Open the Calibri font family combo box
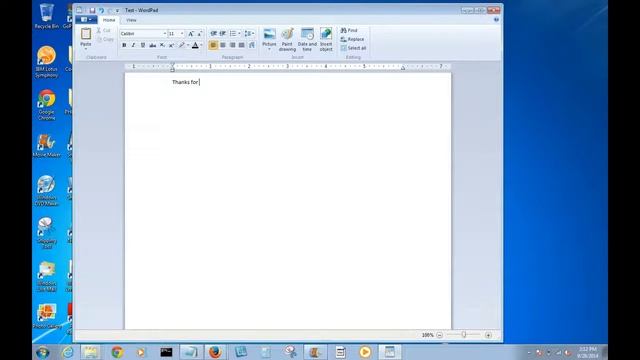 143,33
